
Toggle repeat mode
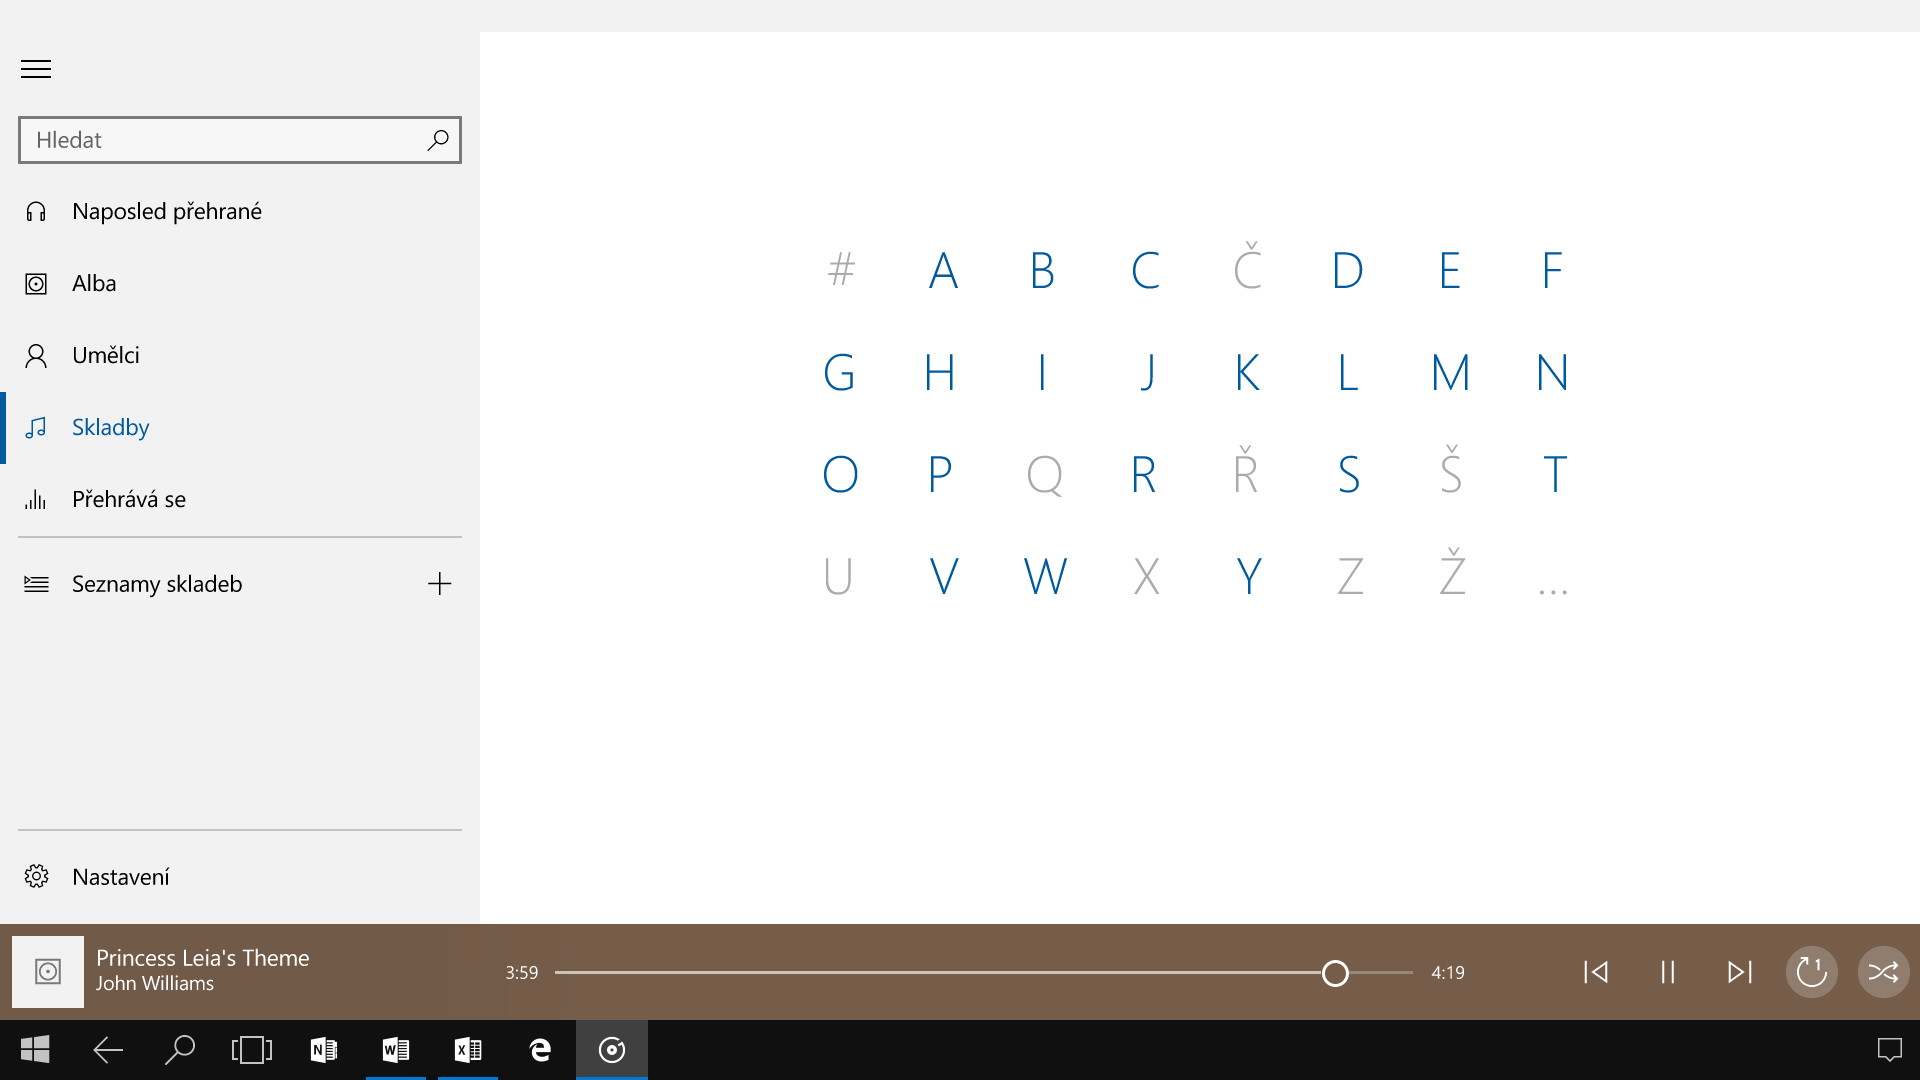coord(1811,971)
